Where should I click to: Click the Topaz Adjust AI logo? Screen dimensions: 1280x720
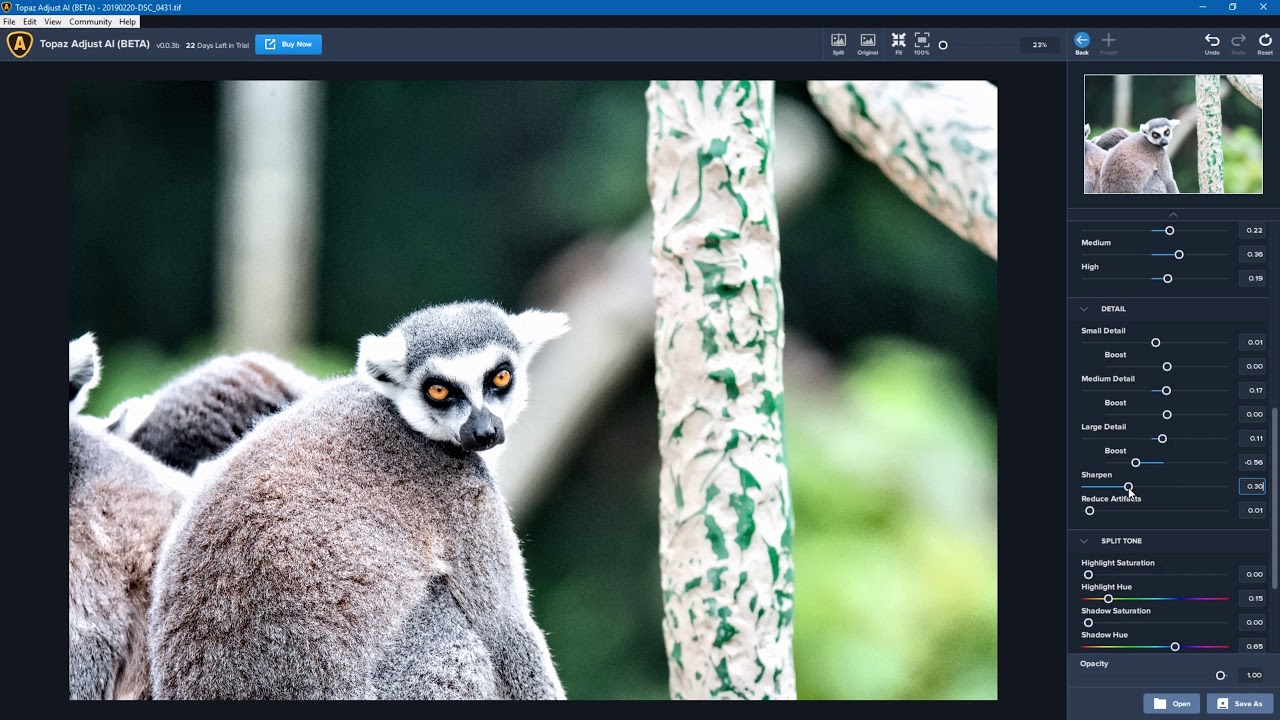click(x=20, y=44)
